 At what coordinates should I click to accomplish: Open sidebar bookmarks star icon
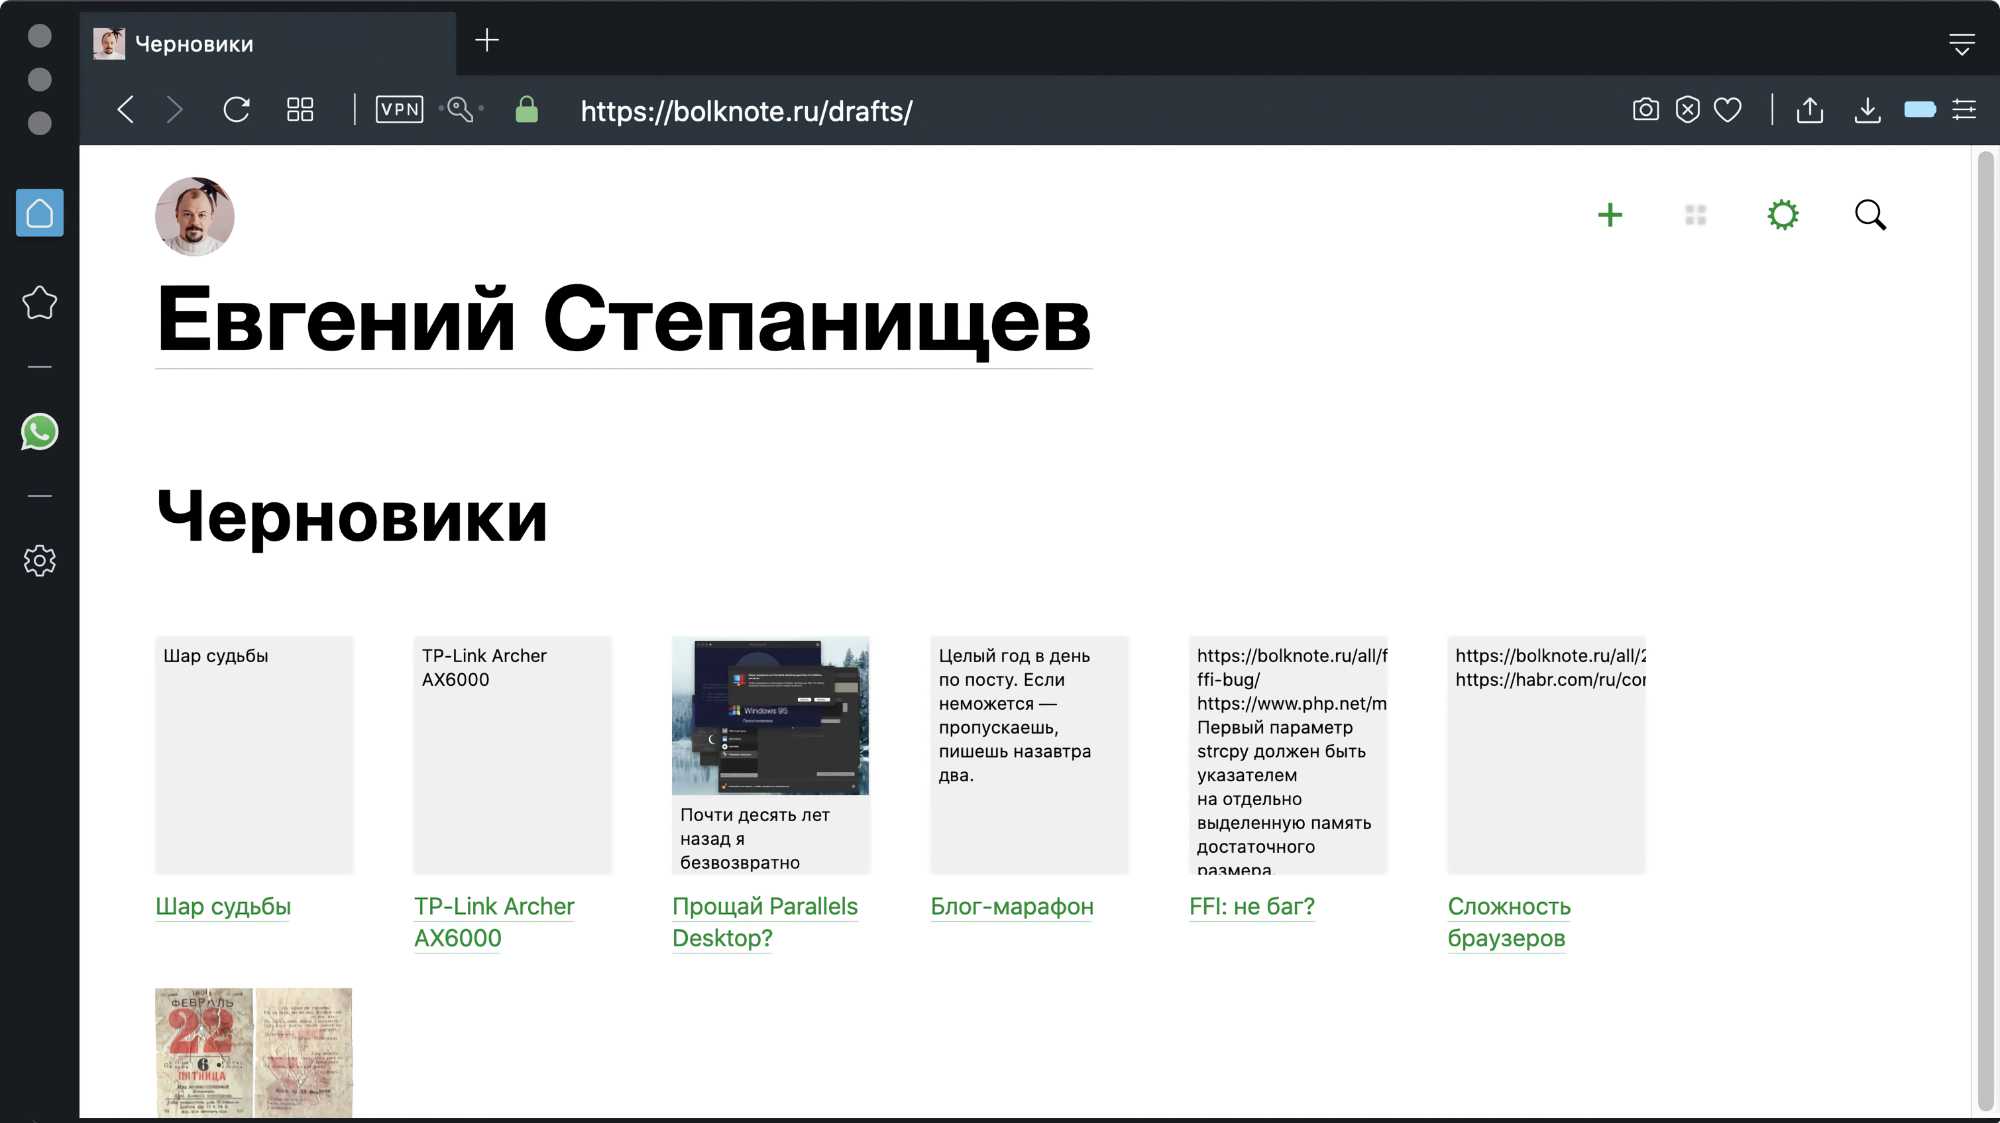coord(40,302)
